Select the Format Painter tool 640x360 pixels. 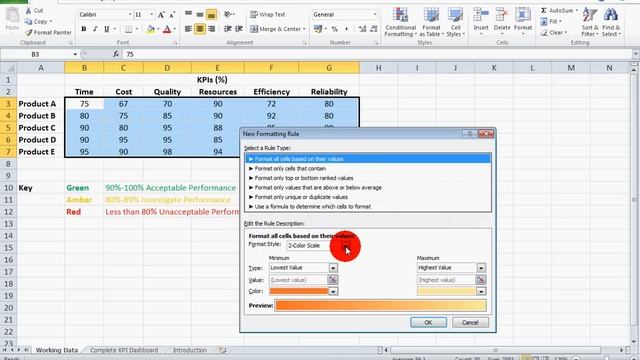coord(48,32)
